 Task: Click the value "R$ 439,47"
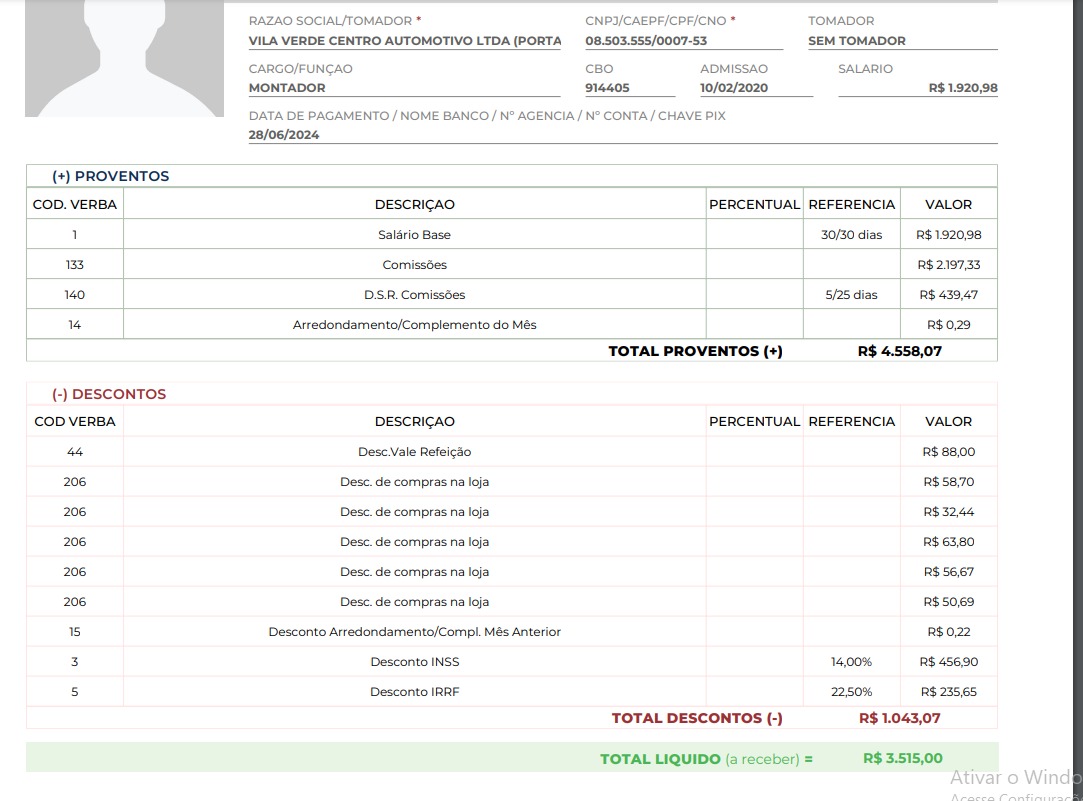tap(948, 295)
